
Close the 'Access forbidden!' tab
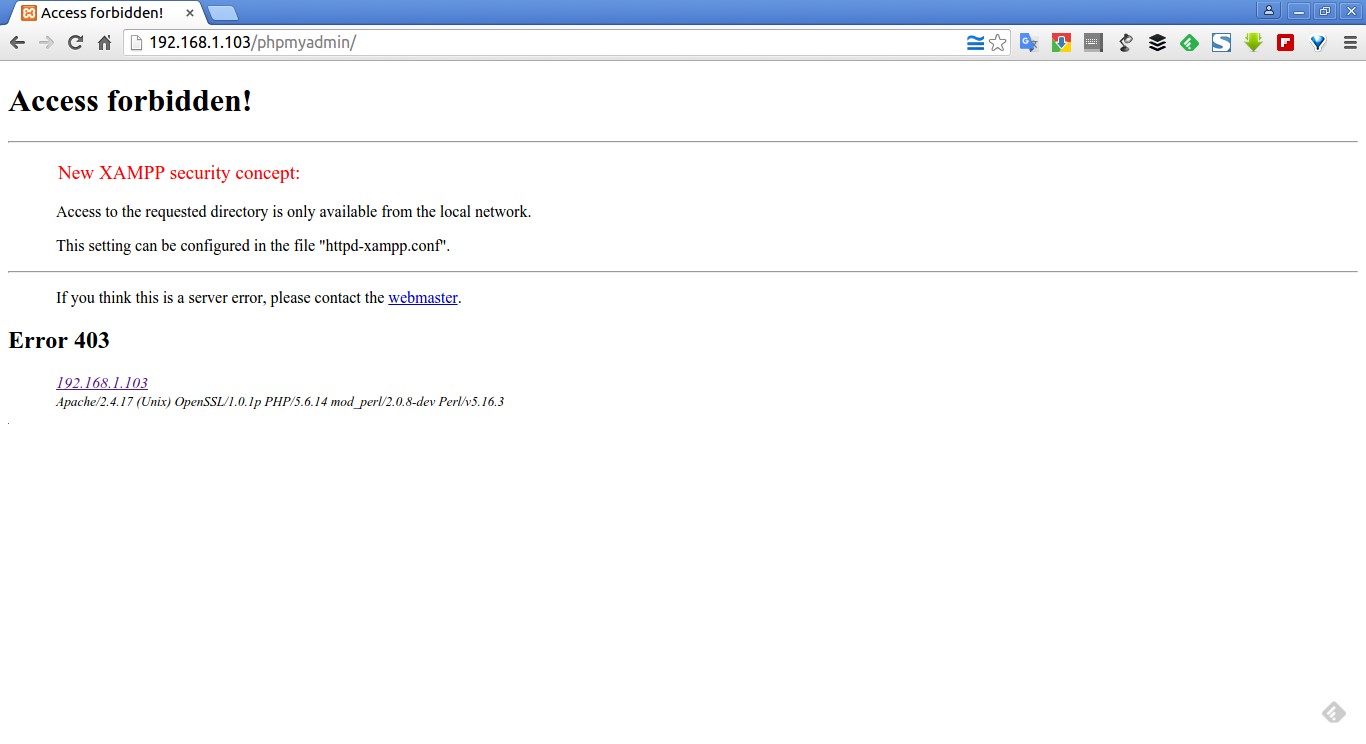(x=190, y=13)
